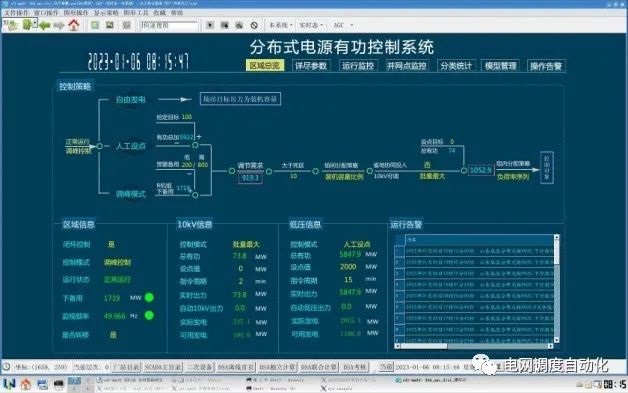Click the DSA联合计算 button
628x393 pixels.
pyautogui.click(x=319, y=367)
